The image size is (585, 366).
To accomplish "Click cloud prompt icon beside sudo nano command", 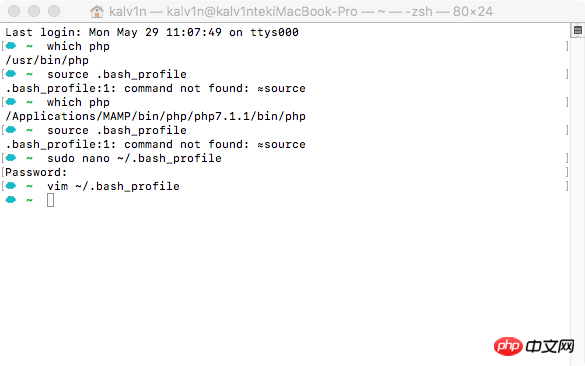I will (x=11, y=158).
